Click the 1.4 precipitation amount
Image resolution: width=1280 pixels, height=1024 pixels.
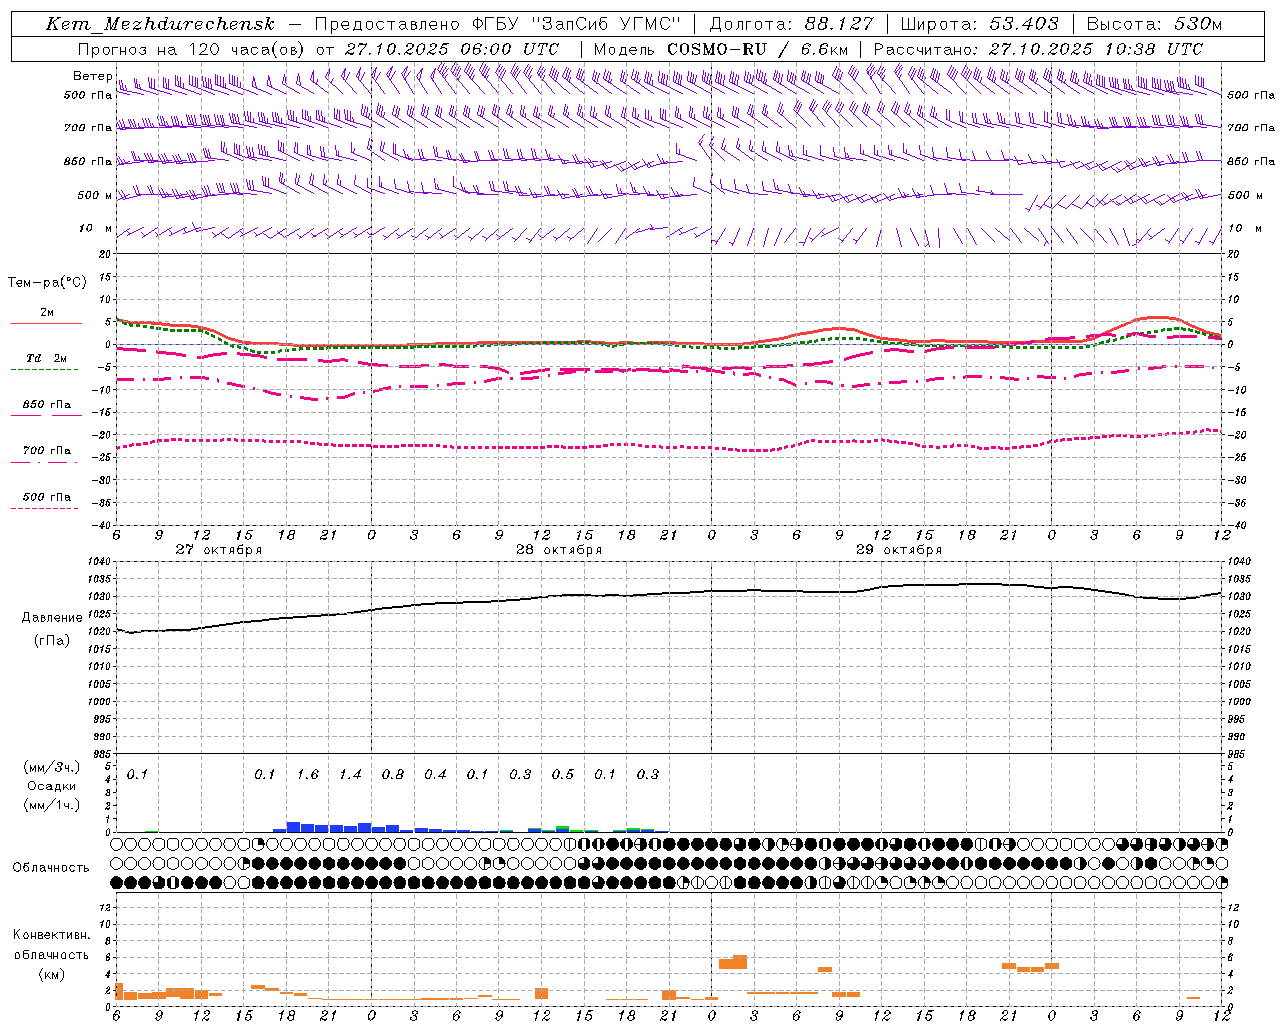pos(350,775)
